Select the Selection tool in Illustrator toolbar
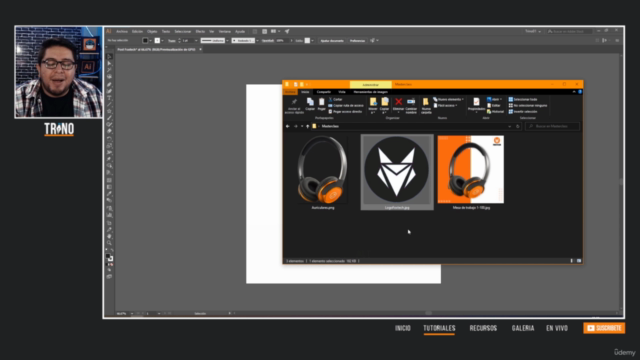 (109, 57)
